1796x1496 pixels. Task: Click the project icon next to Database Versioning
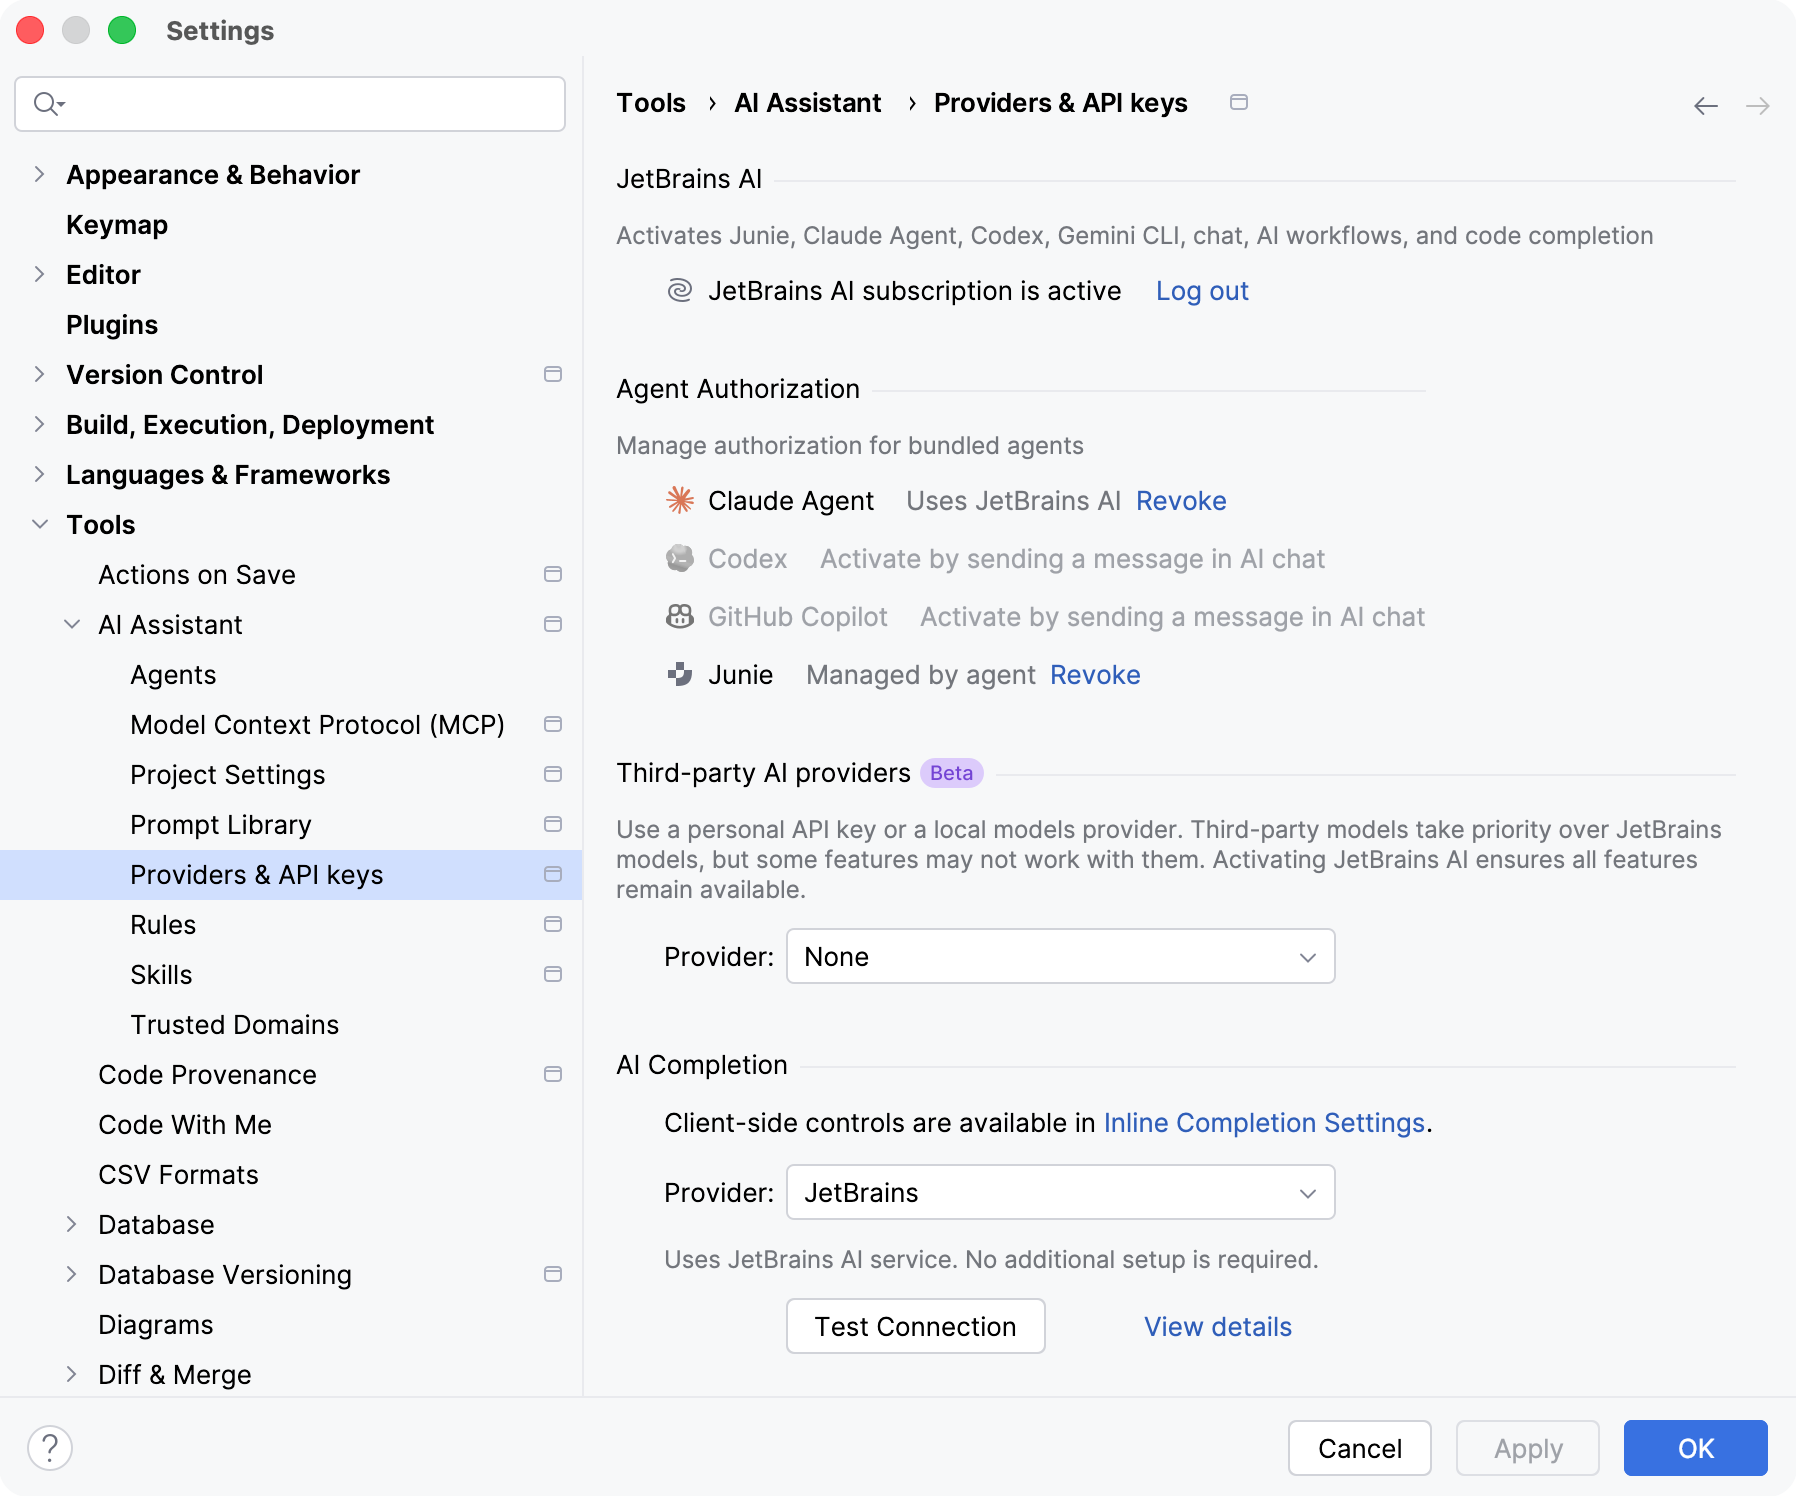(x=552, y=1274)
